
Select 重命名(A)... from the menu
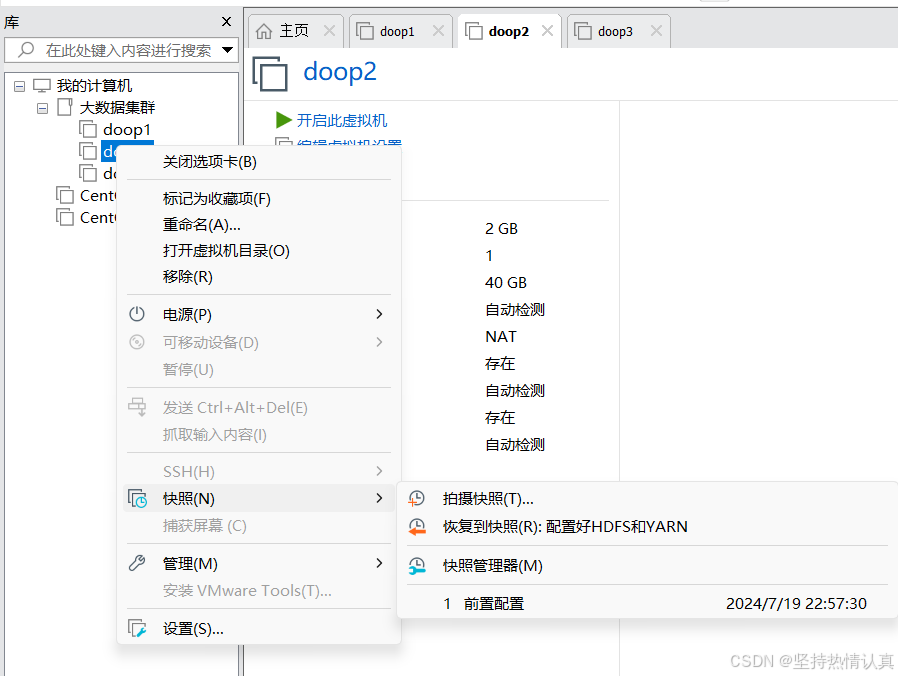(259, 225)
